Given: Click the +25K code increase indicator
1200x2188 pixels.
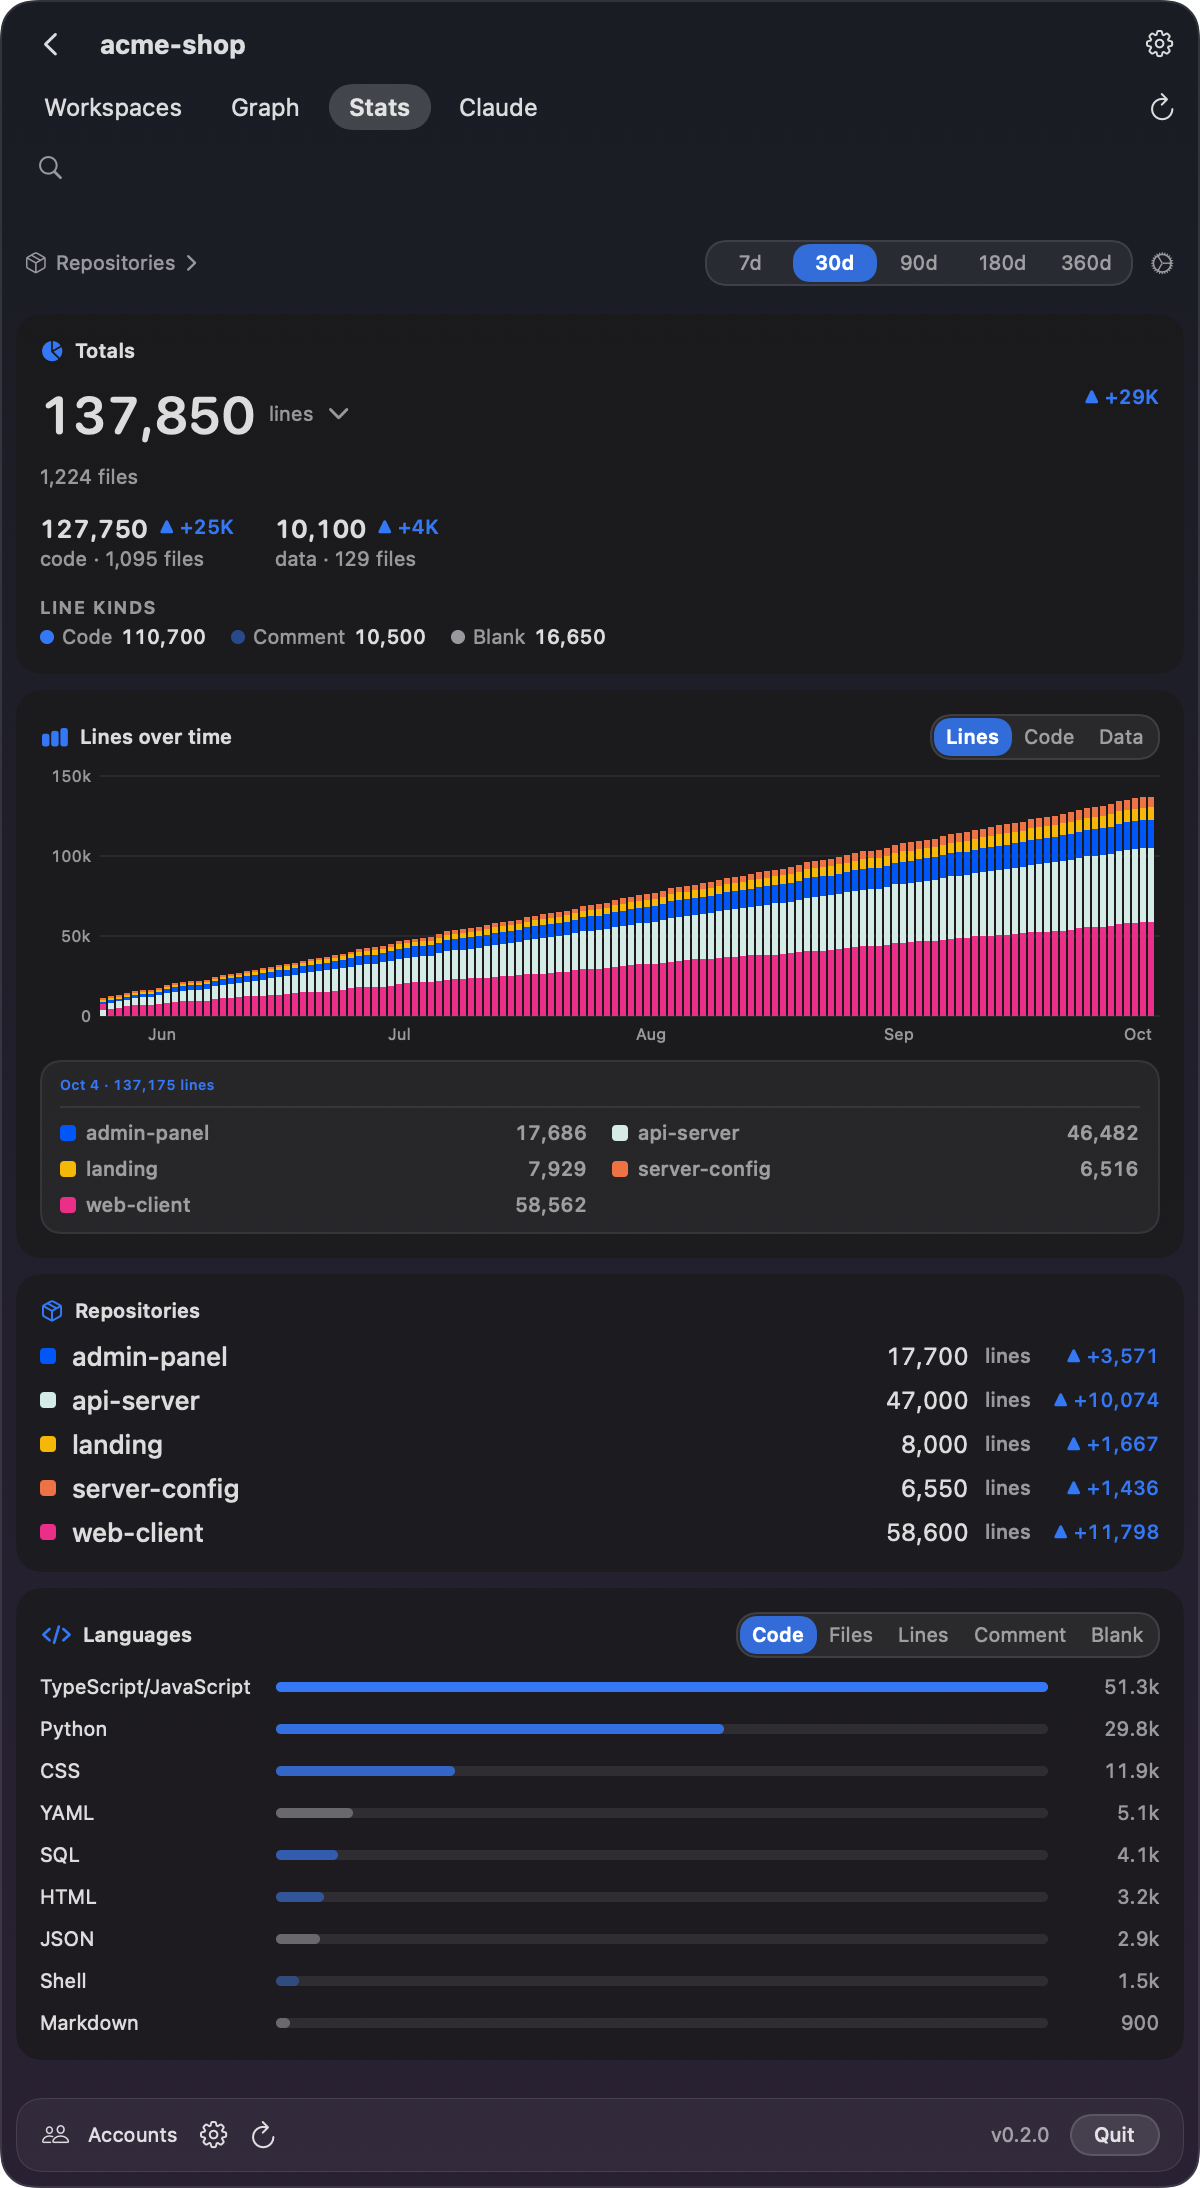Looking at the screenshot, I should point(197,527).
